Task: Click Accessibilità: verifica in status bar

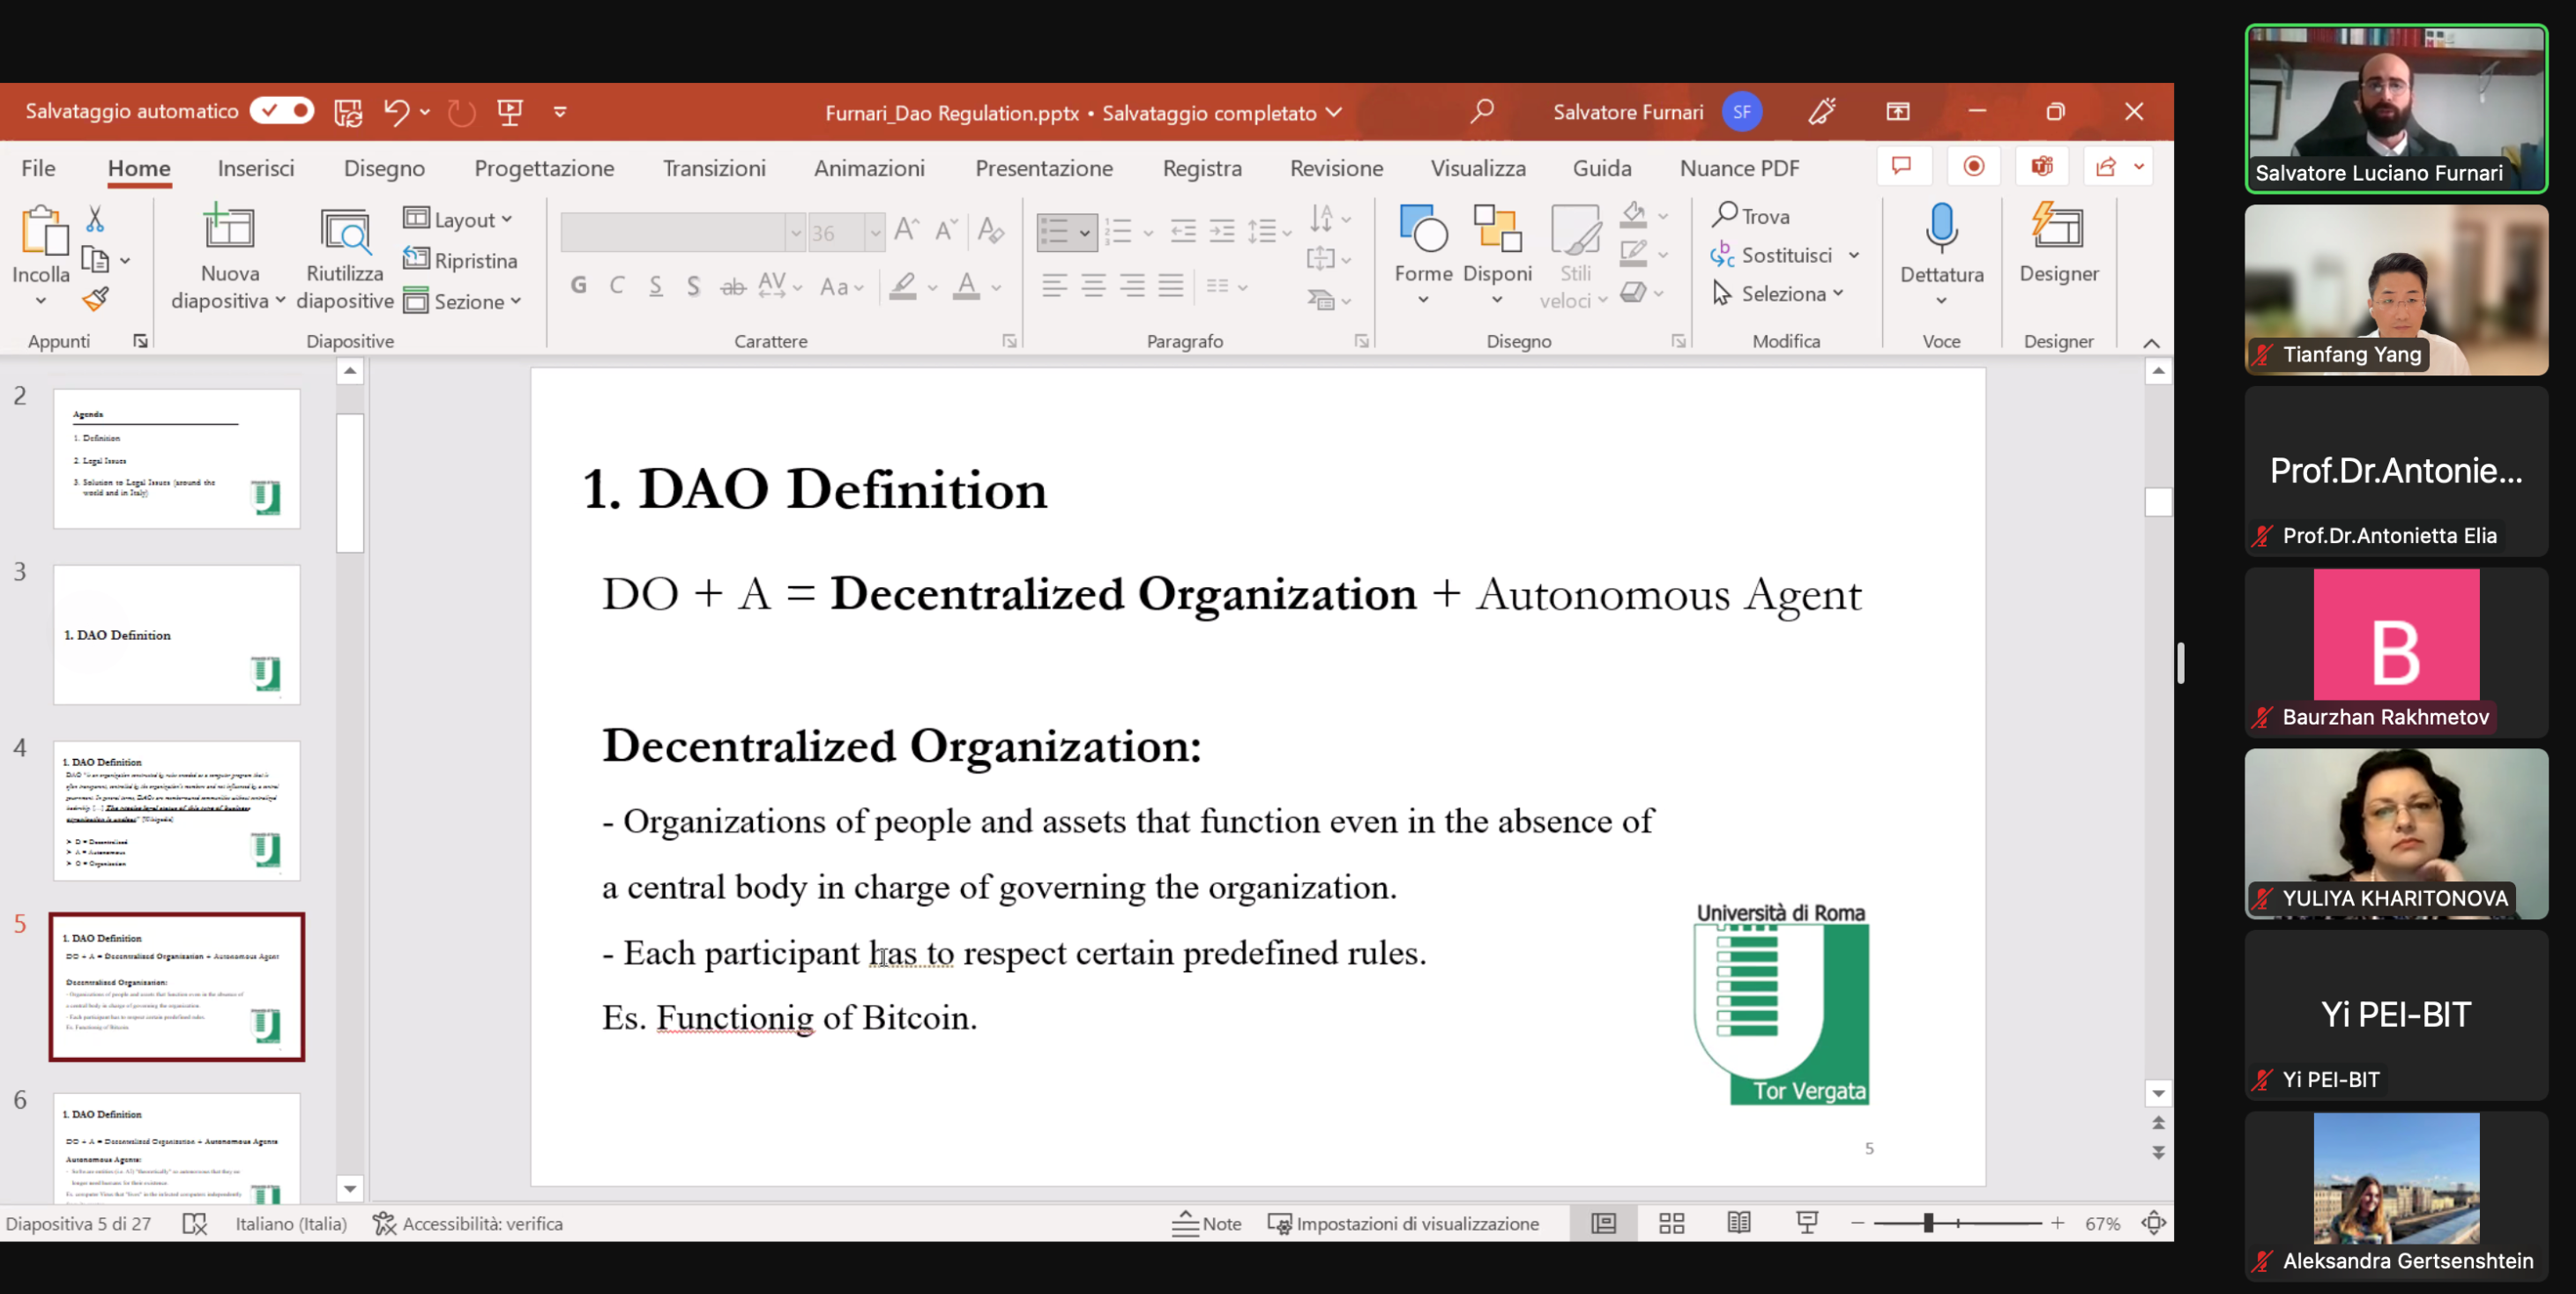Action: (468, 1223)
